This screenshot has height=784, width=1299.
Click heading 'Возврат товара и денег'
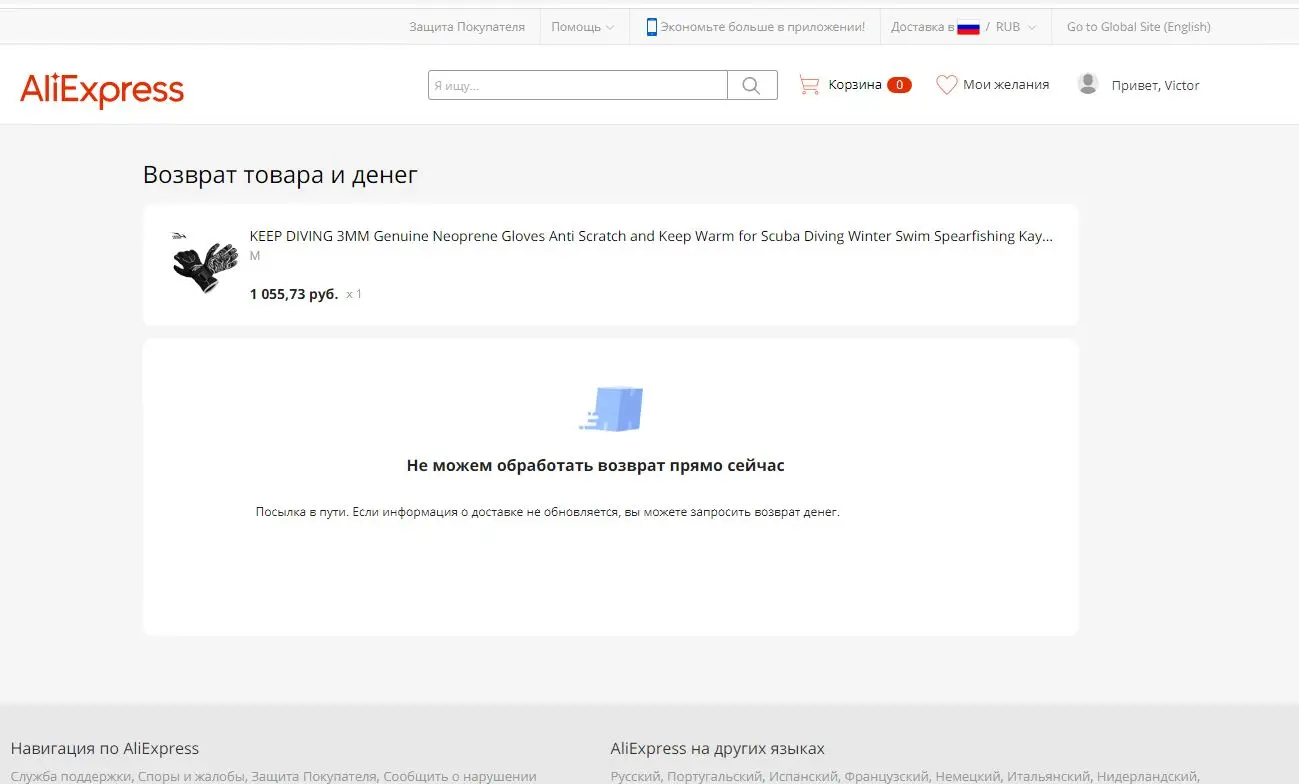280,175
